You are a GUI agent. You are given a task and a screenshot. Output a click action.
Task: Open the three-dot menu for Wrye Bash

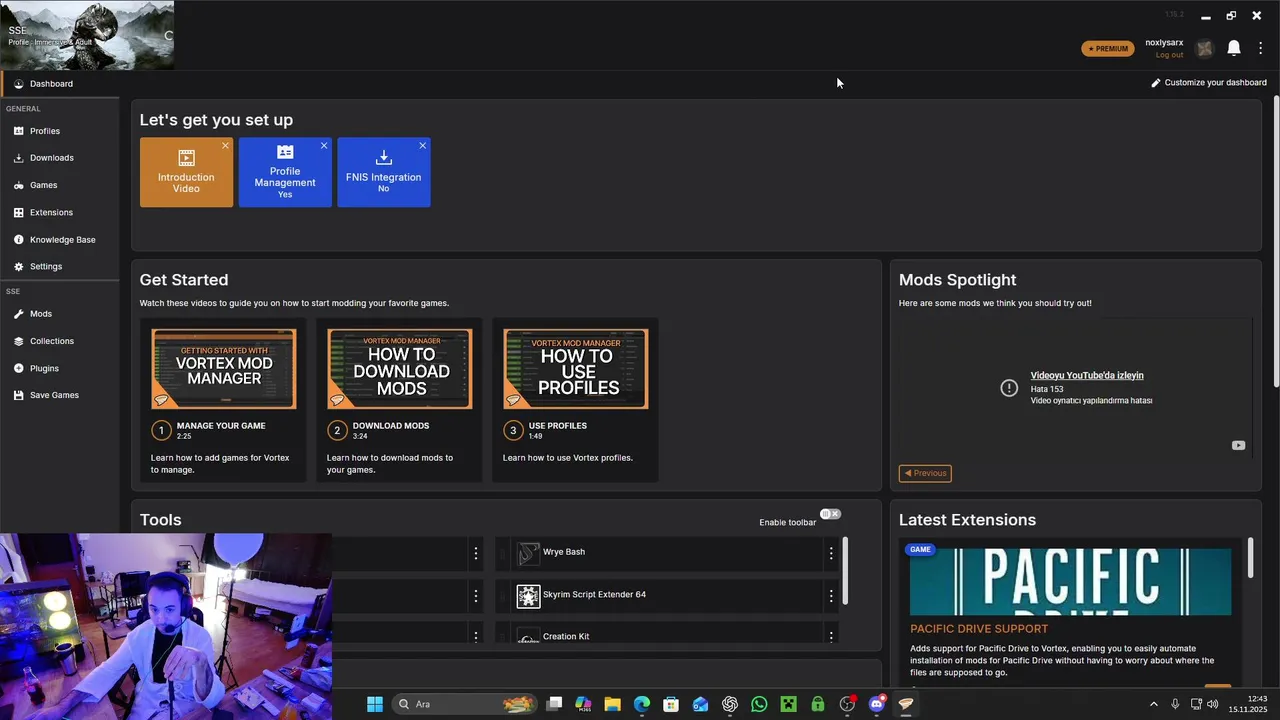(830, 552)
